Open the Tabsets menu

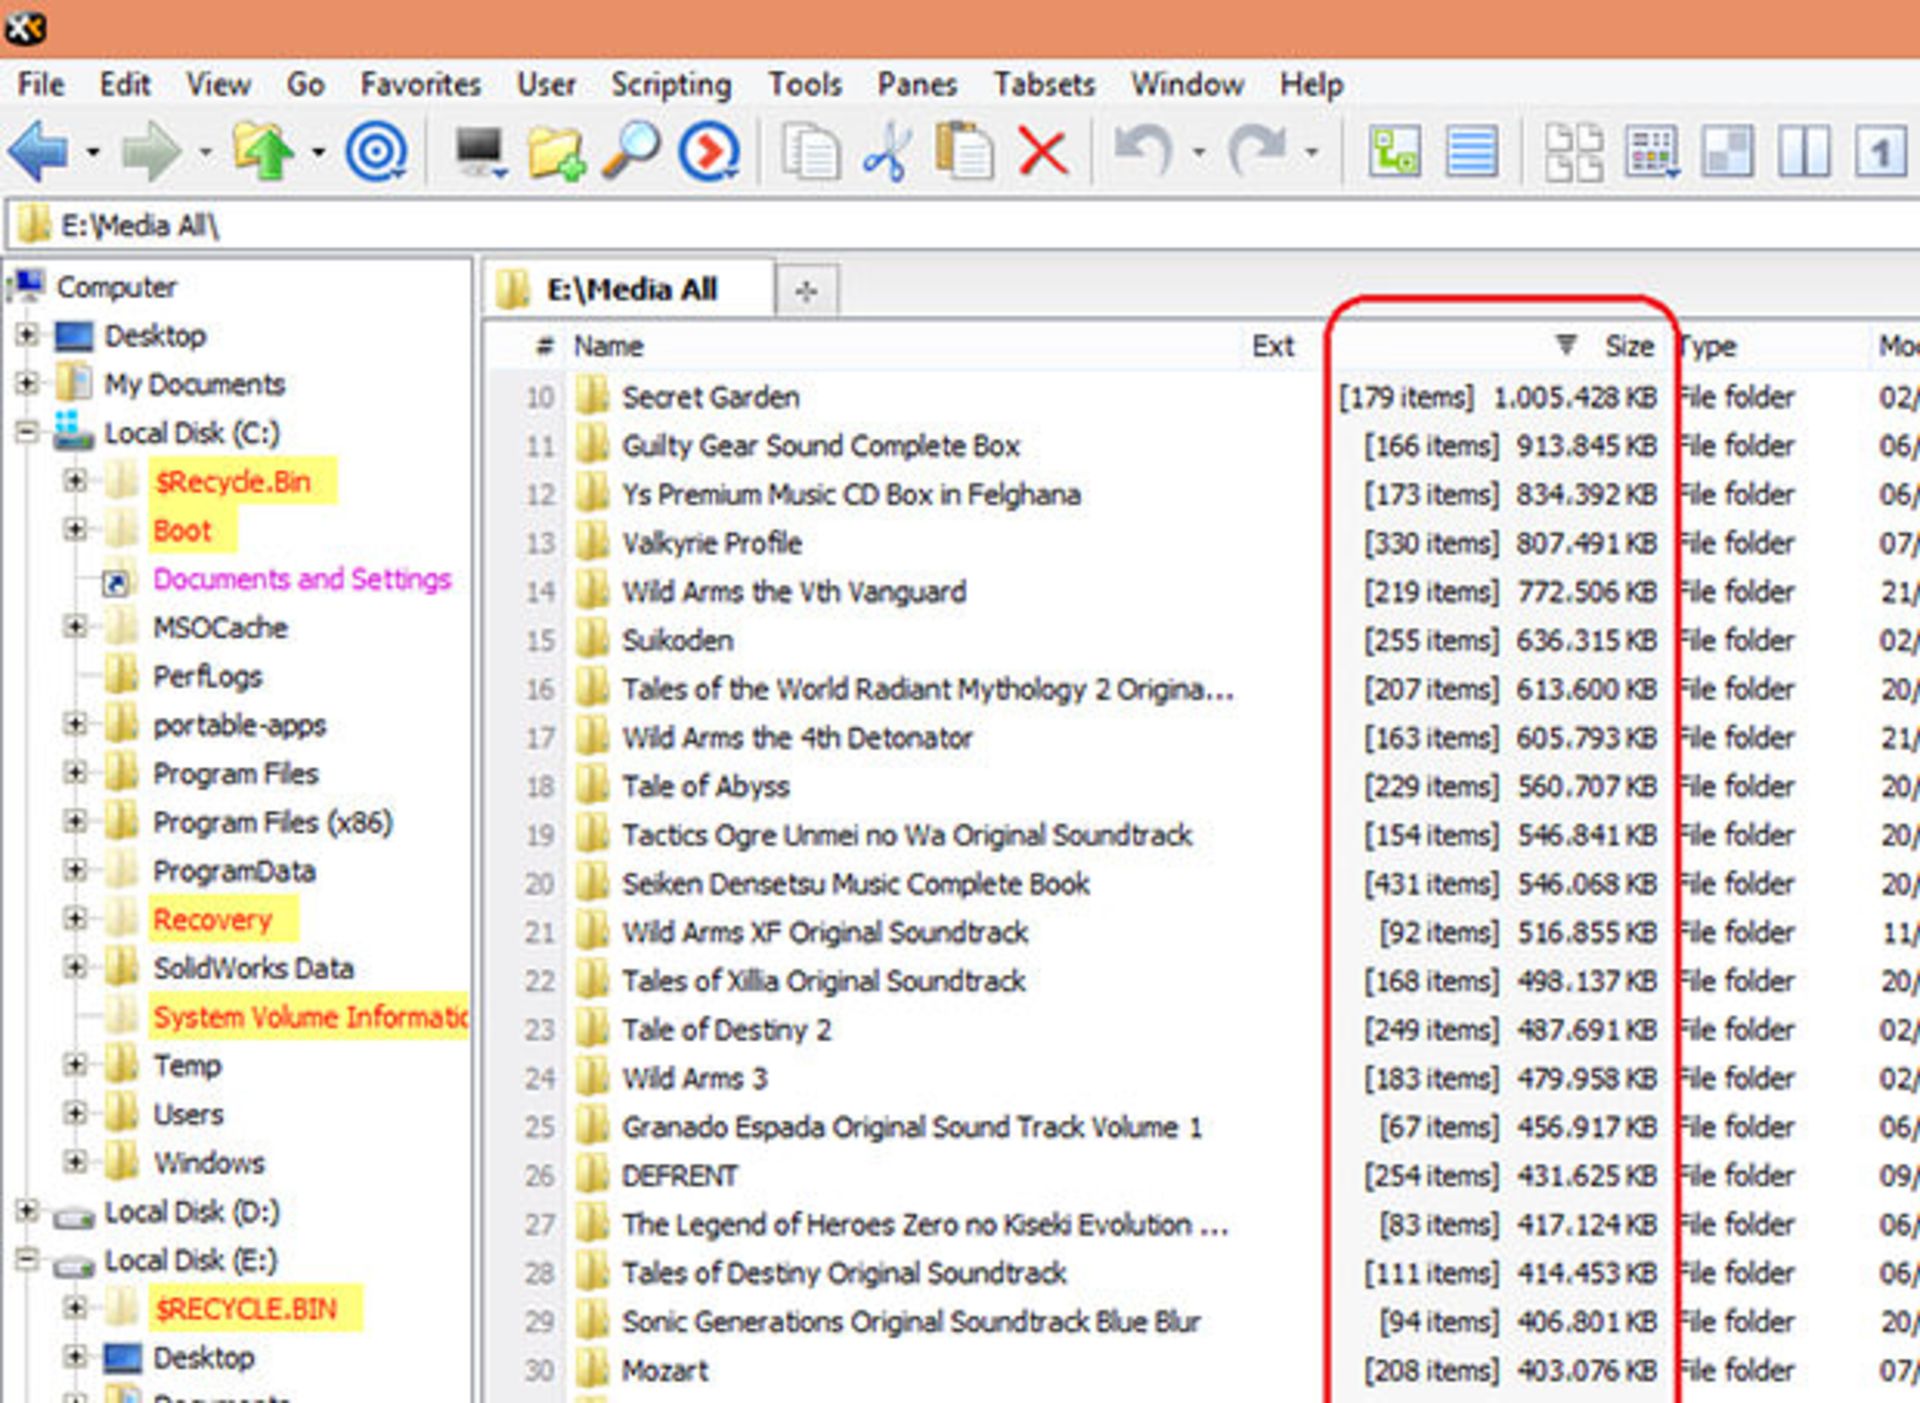tap(1044, 85)
